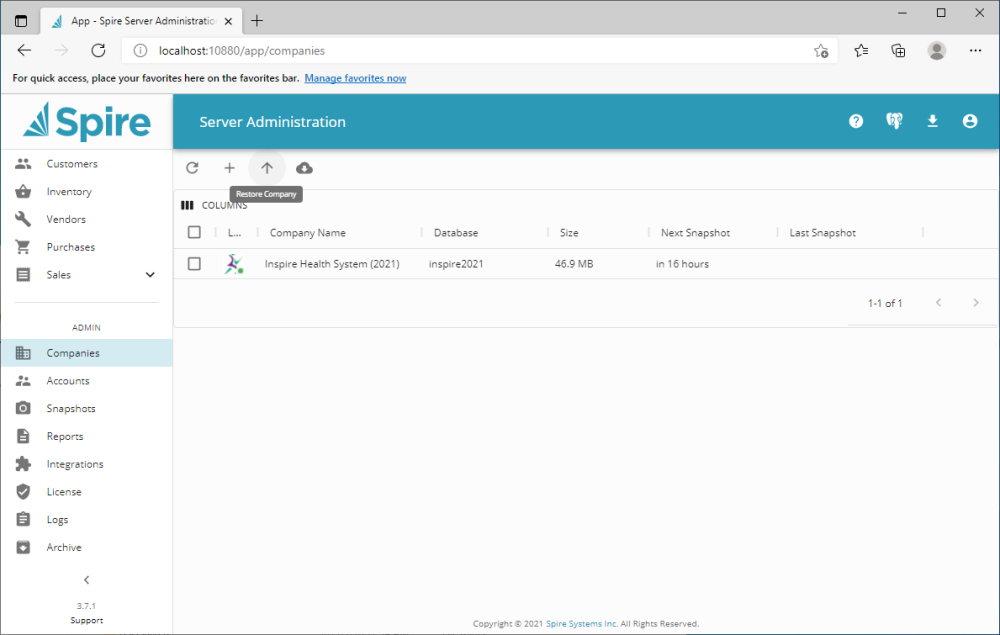
Task: Go to next page of companies
Action: (975, 303)
